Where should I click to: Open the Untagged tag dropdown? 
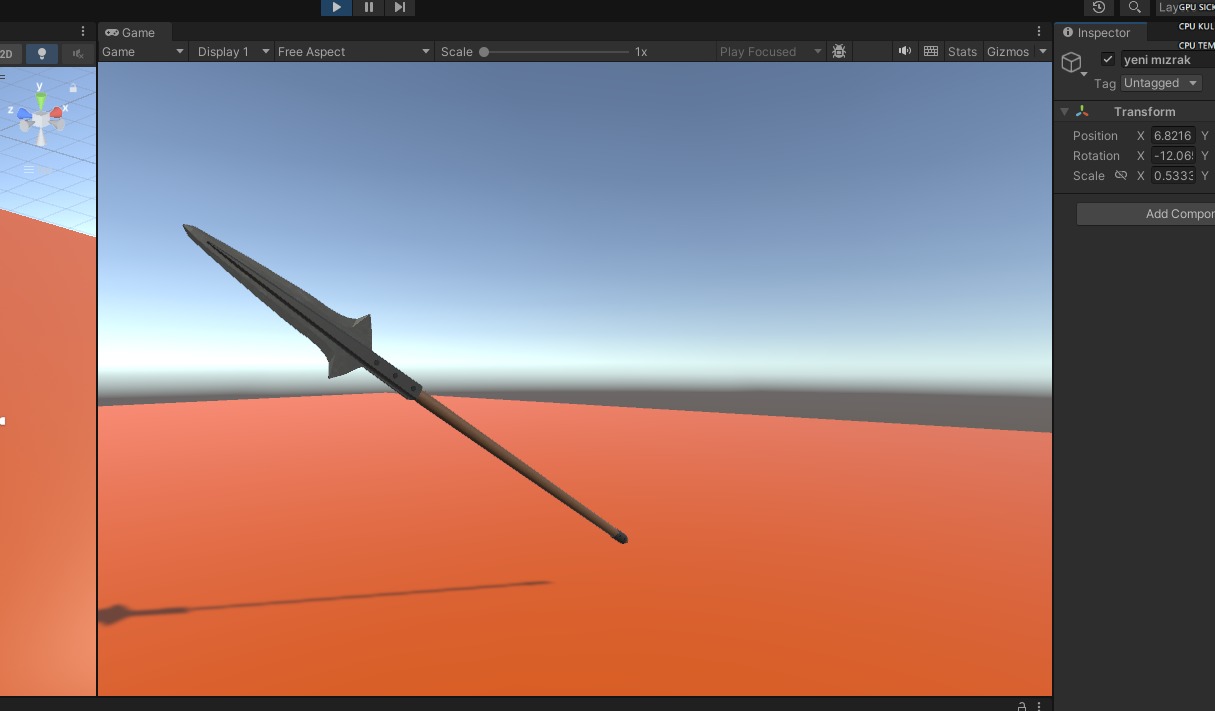point(1161,83)
